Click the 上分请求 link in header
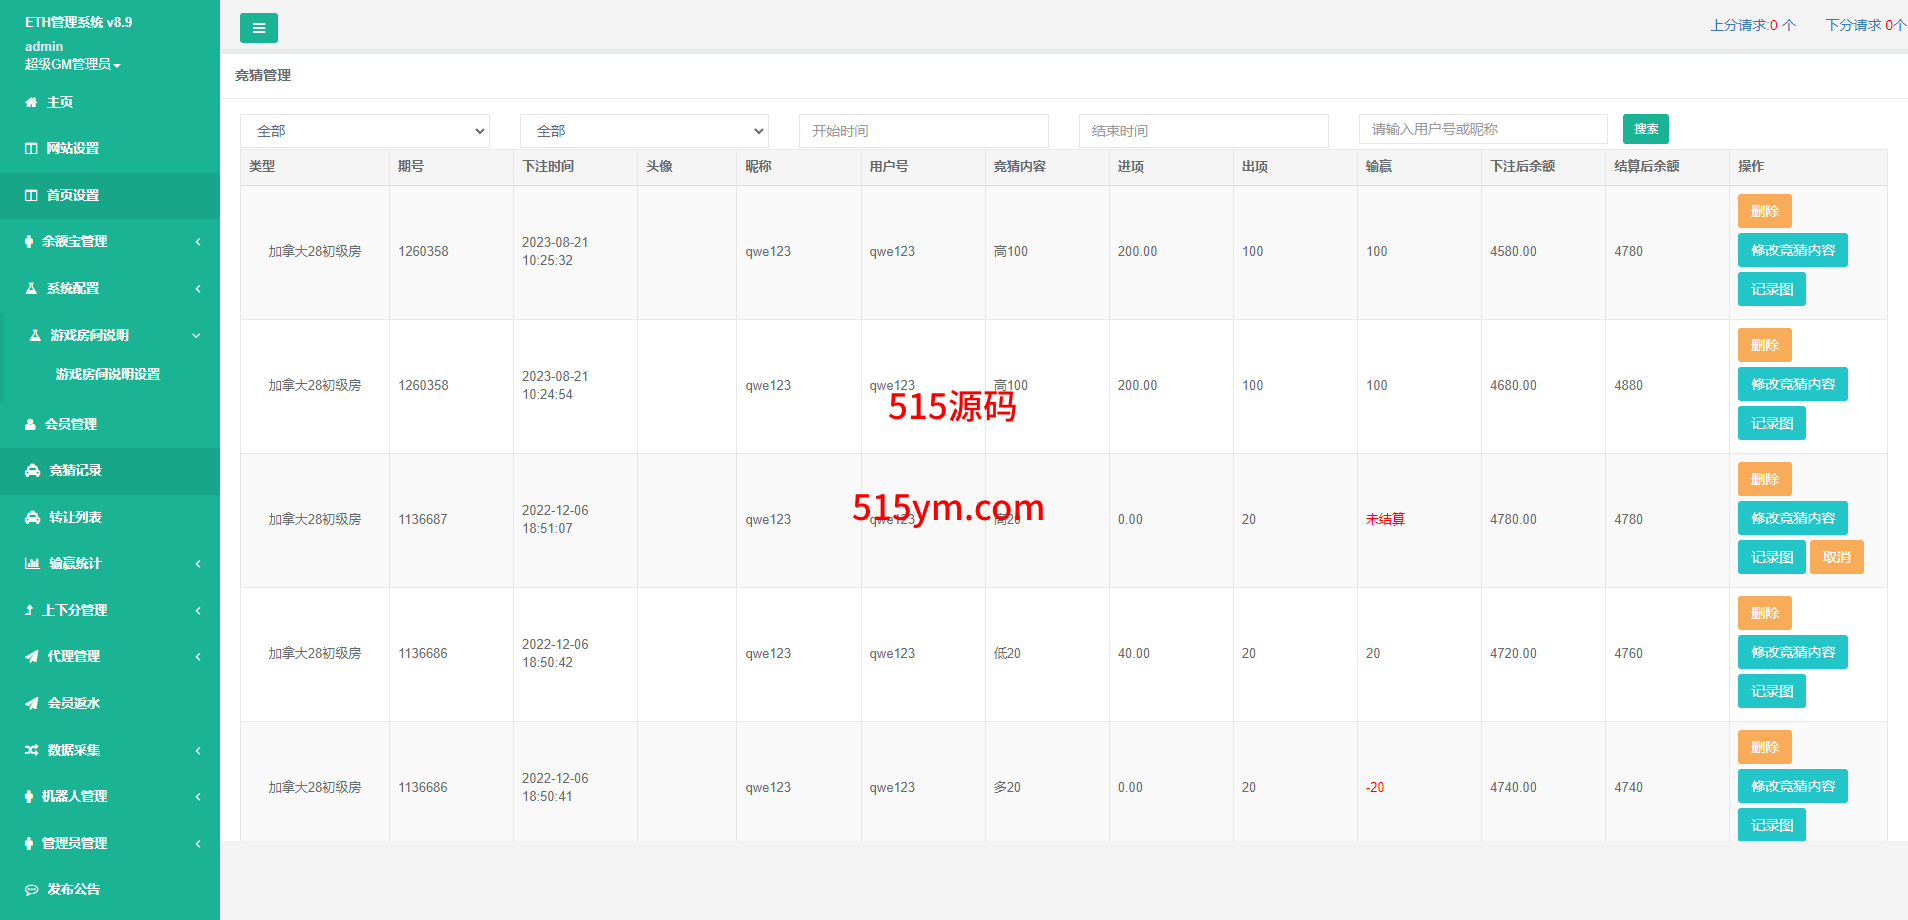This screenshot has width=1908, height=920. [x=1752, y=25]
